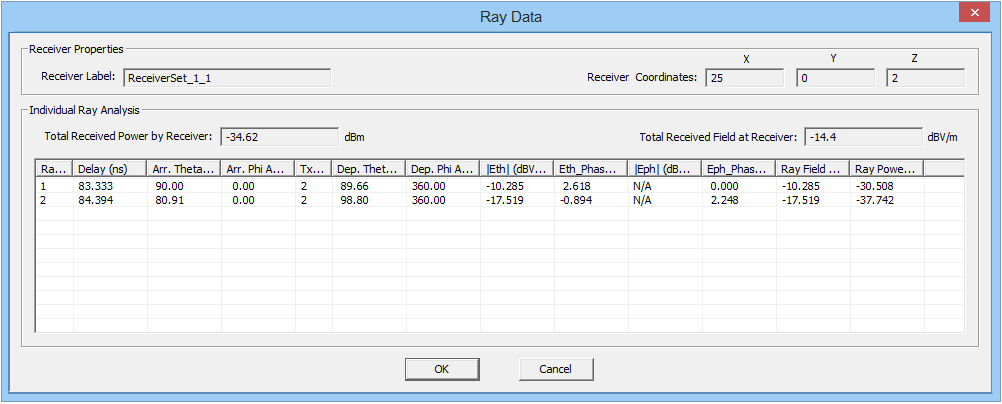Select the Dep. Phi column header
1002x404 pixels.
(442, 169)
